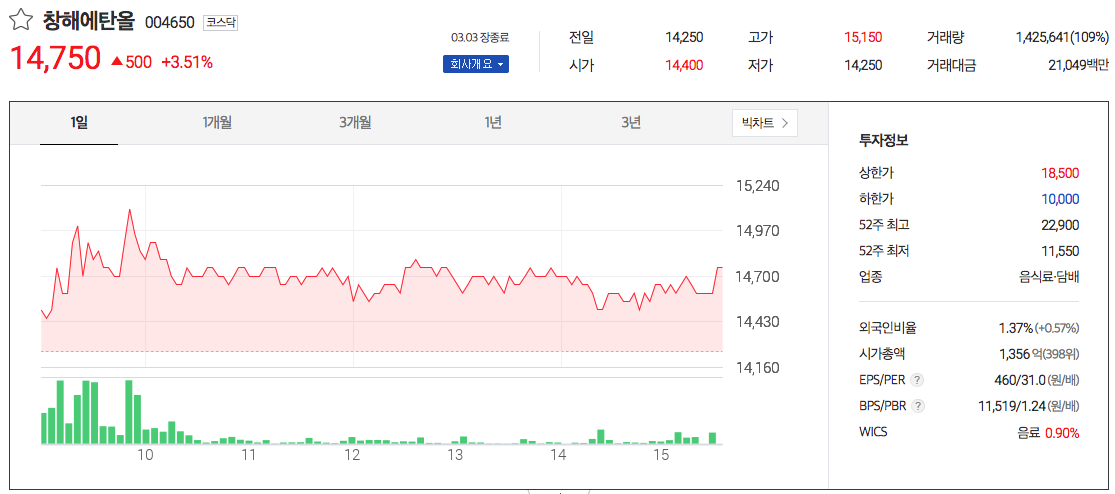Viewport: 1115px width, 494px height.
Task: Click the 시가 value 14,400
Action: click(x=684, y=65)
